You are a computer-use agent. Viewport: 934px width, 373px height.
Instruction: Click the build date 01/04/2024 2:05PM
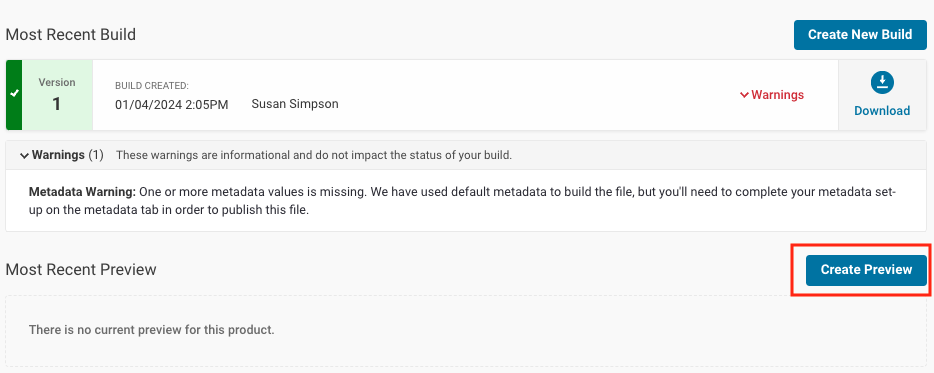pyautogui.click(x=172, y=104)
